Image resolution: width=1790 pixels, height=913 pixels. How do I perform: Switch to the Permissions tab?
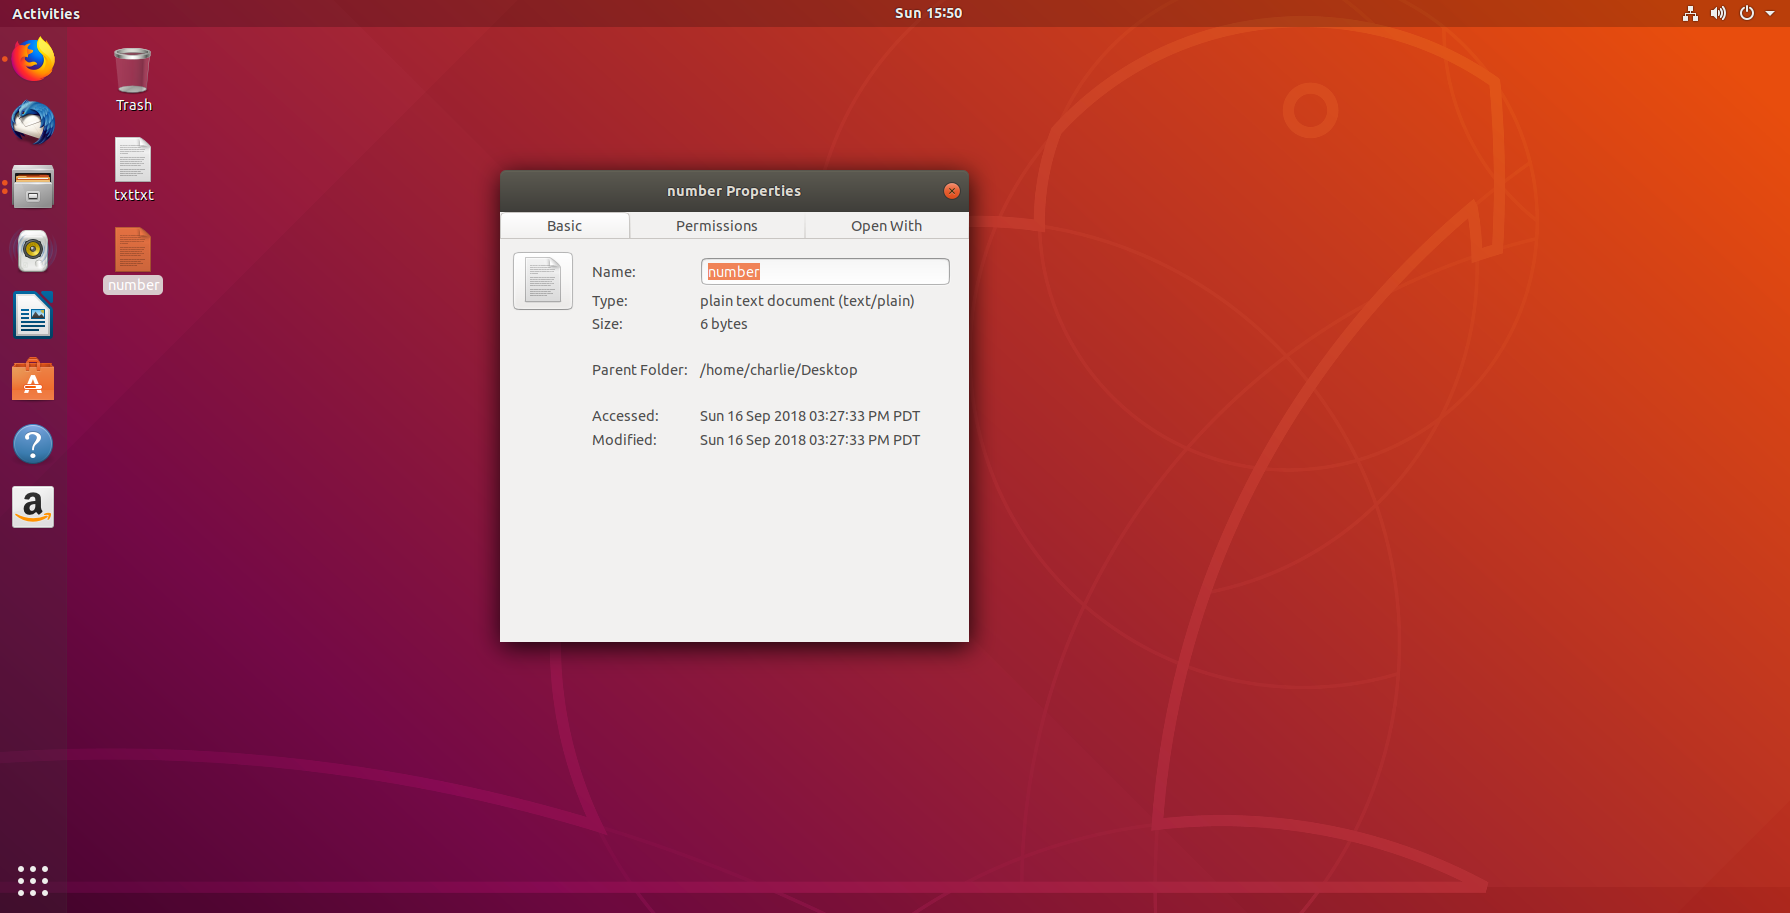click(717, 226)
